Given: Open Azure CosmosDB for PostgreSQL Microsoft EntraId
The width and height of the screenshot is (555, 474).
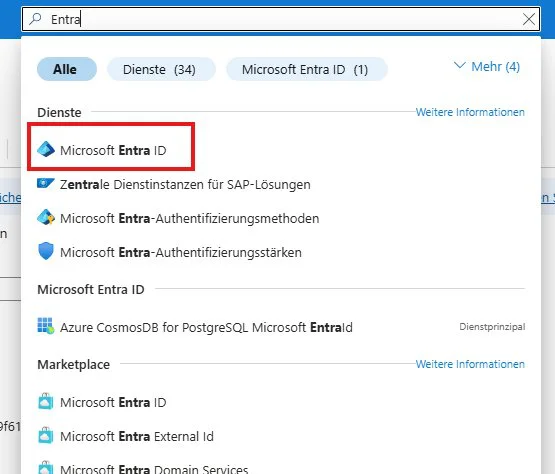Looking at the screenshot, I should (206, 327).
